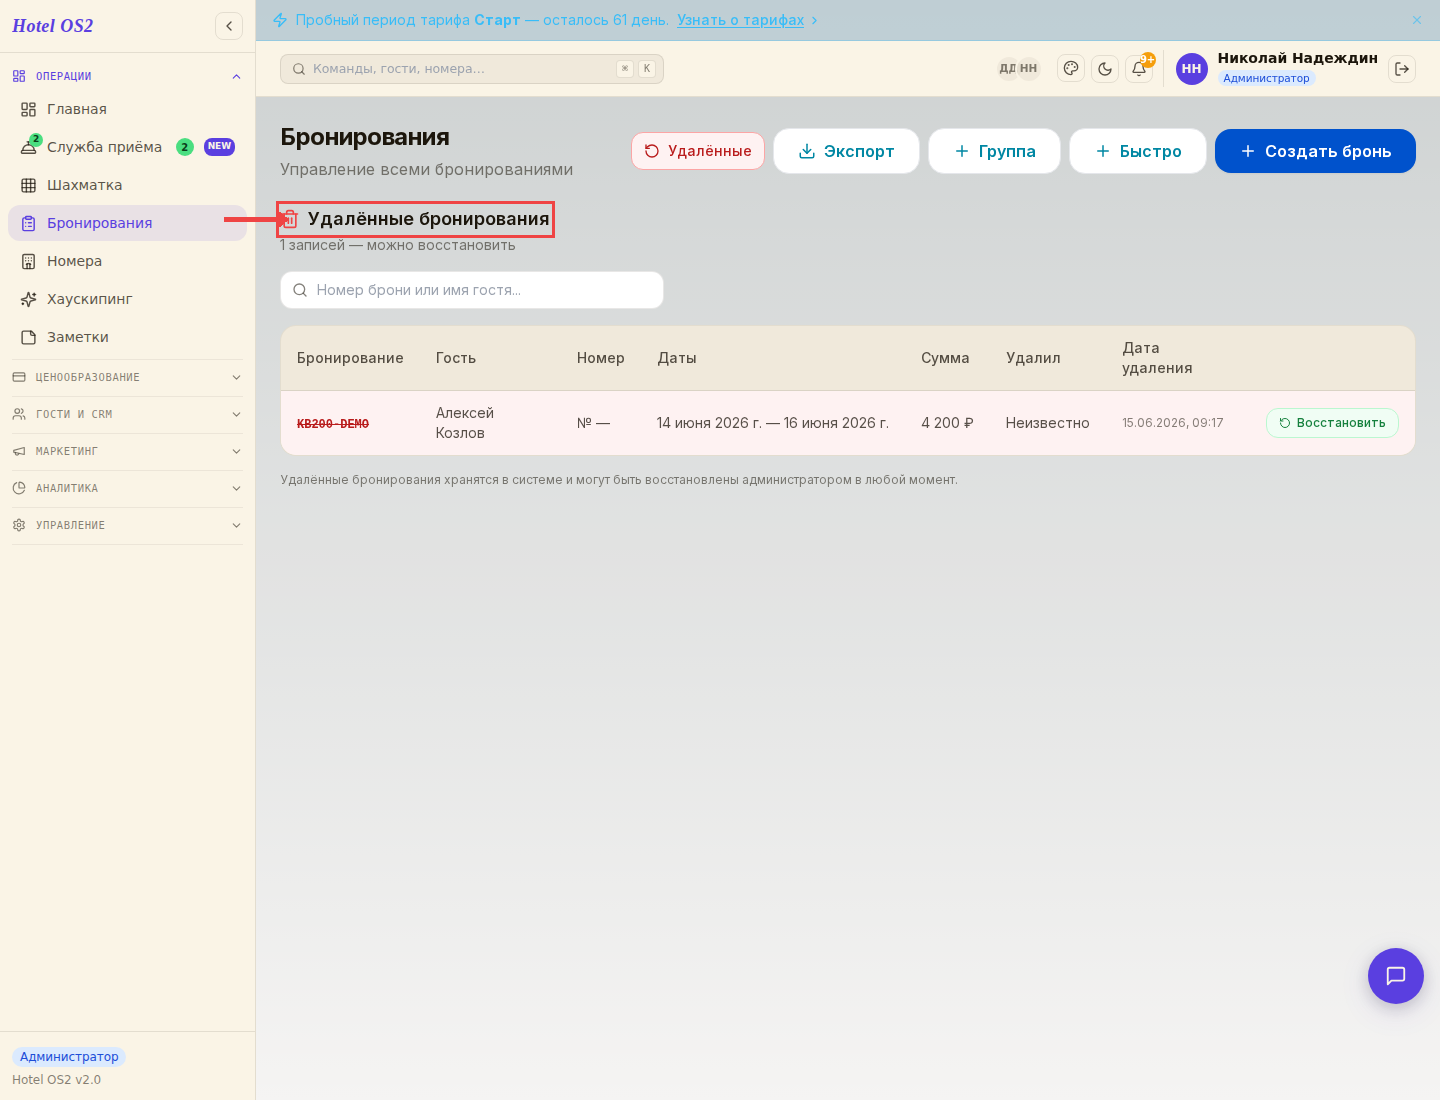Add a group with Группа button
This screenshot has width=1440, height=1100.
click(x=994, y=151)
